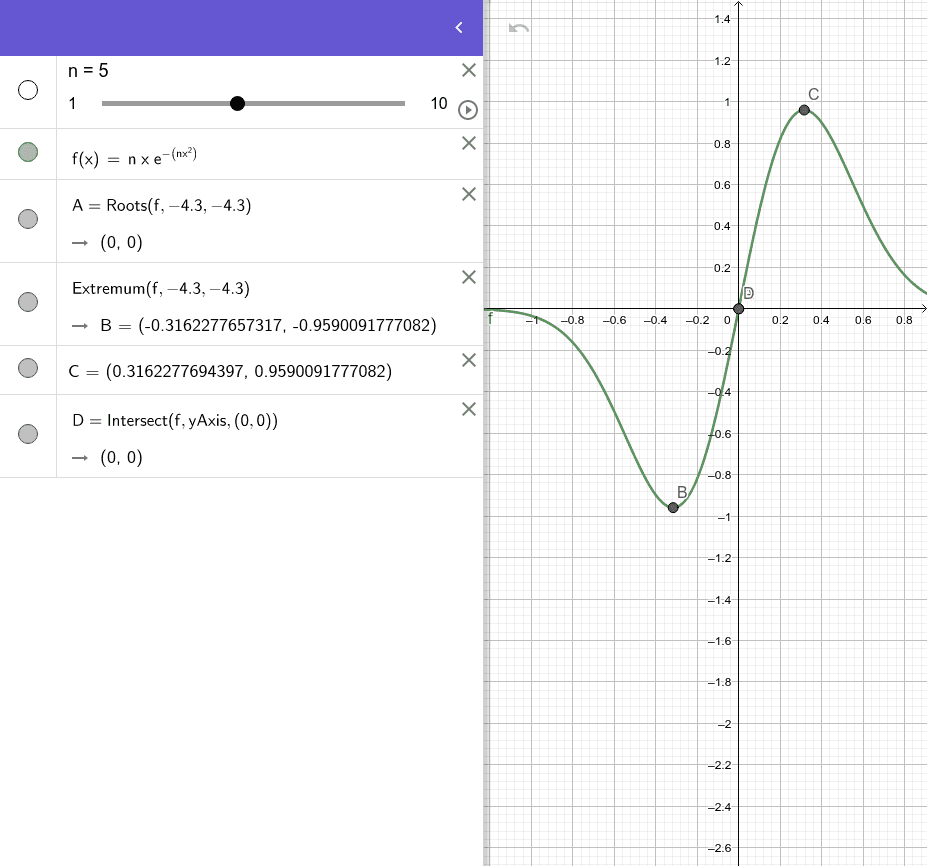
Task: Toggle visibility of extremum point B
Action: coord(28,301)
